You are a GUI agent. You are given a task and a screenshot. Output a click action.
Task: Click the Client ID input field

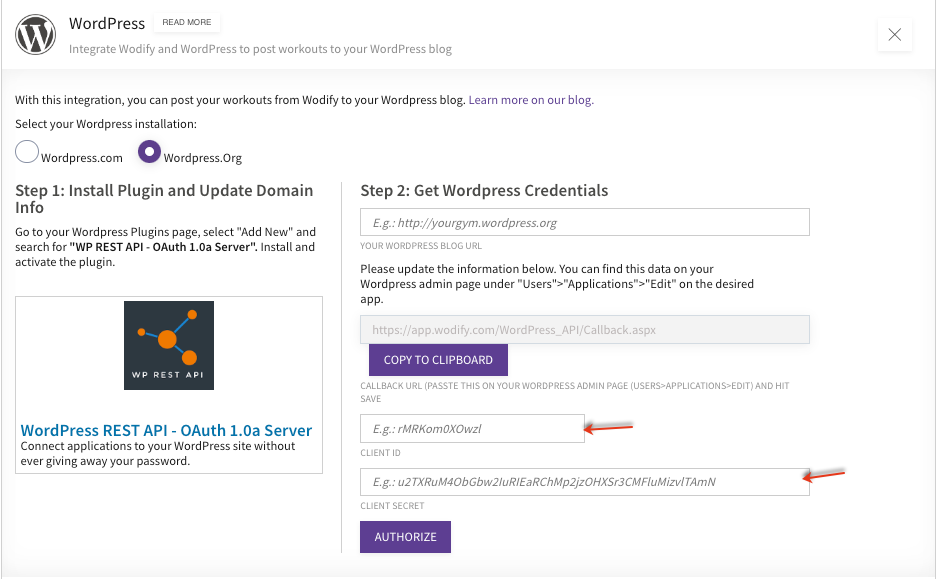pyautogui.click(x=472, y=428)
